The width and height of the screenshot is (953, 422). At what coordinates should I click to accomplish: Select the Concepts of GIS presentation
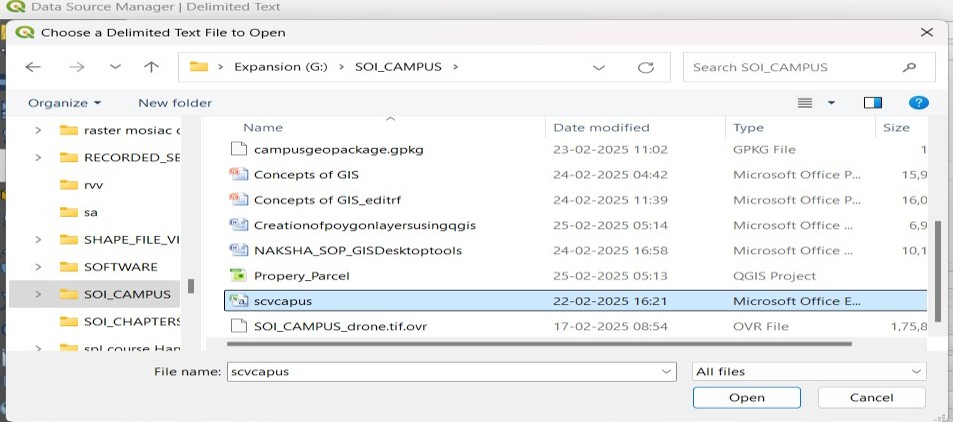point(306,175)
